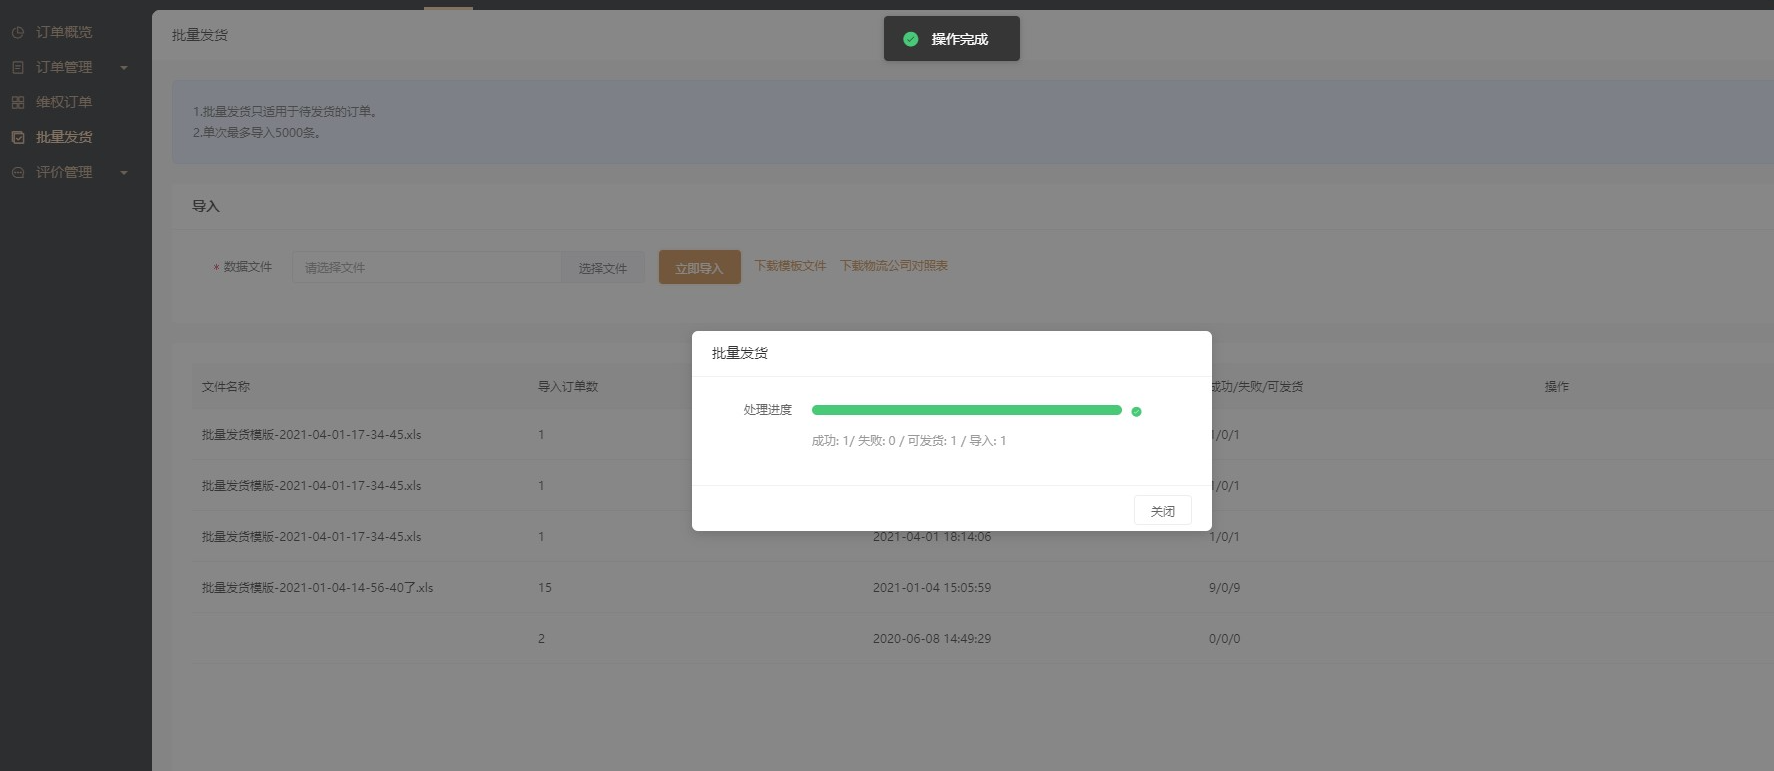Click the 选择文件 button
This screenshot has height=771, width=1774.
[x=602, y=268]
